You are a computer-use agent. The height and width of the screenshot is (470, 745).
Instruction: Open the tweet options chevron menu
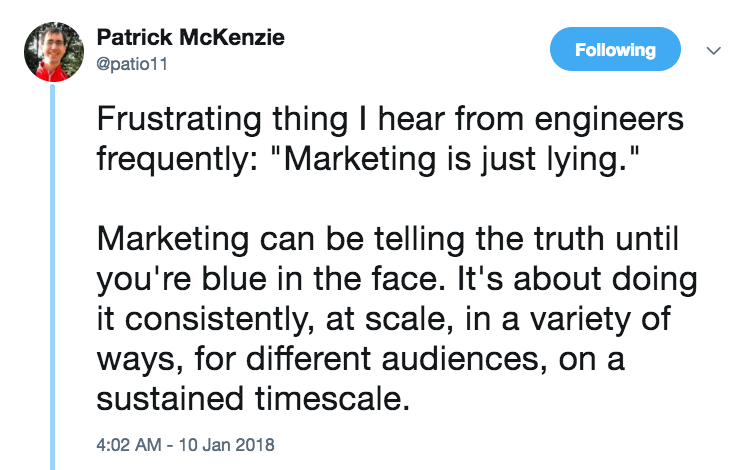(x=713, y=50)
